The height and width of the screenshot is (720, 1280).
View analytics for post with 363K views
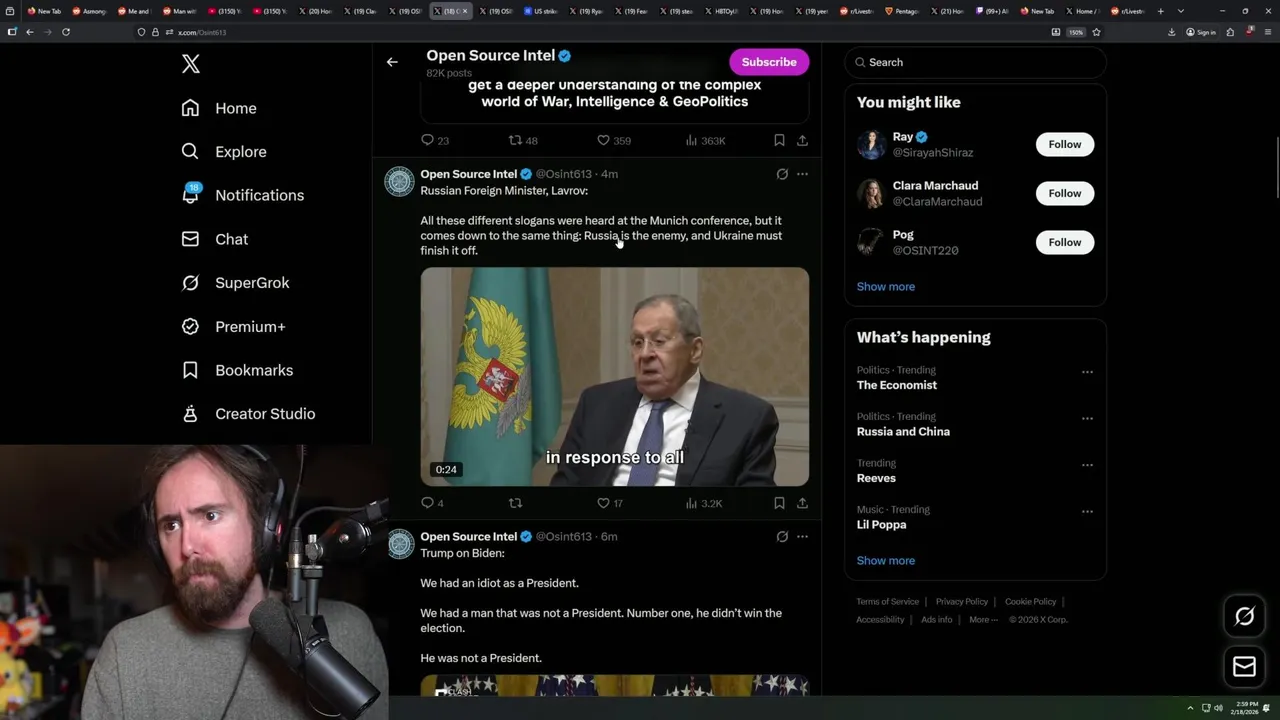[x=705, y=141]
